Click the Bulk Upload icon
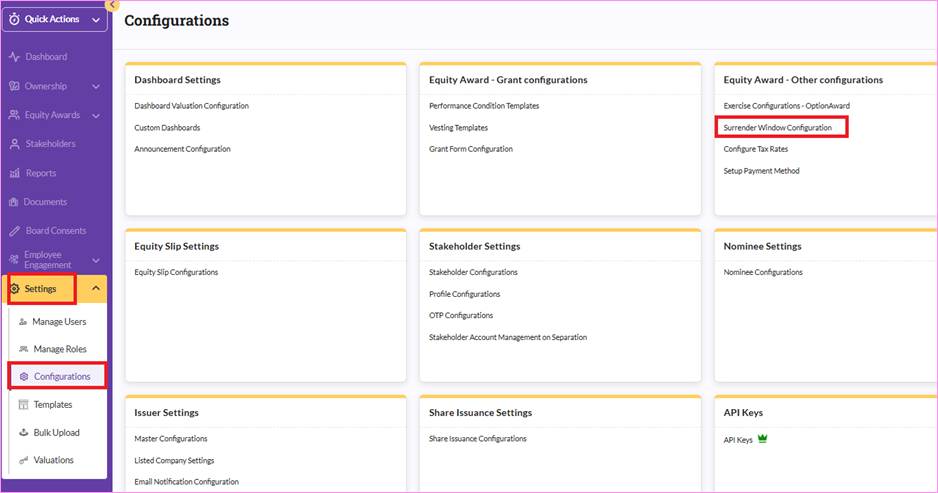The height and width of the screenshot is (493, 938). coord(23,432)
